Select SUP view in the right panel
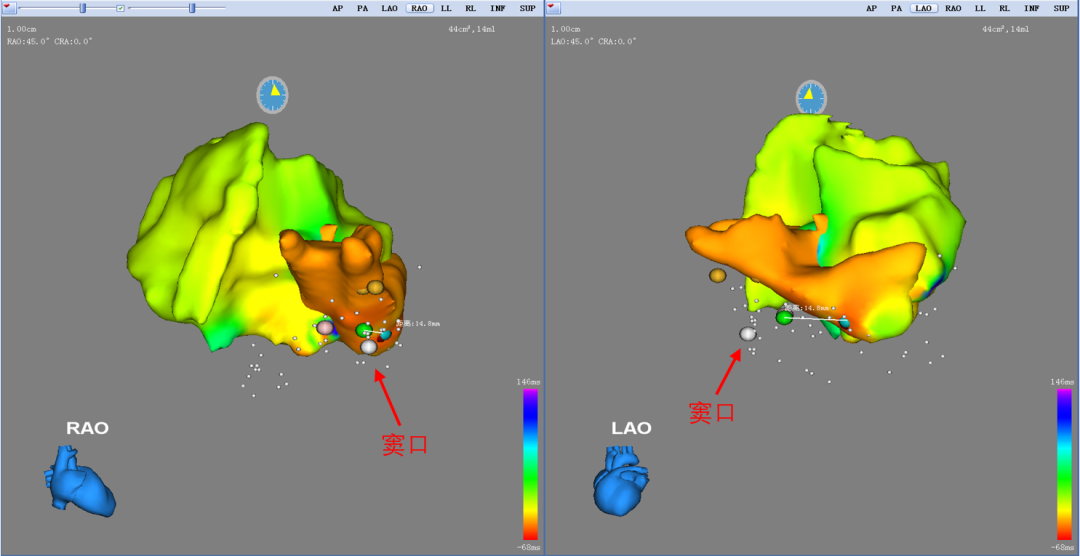The width and height of the screenshot is (1080, 556). [1060, 8]
